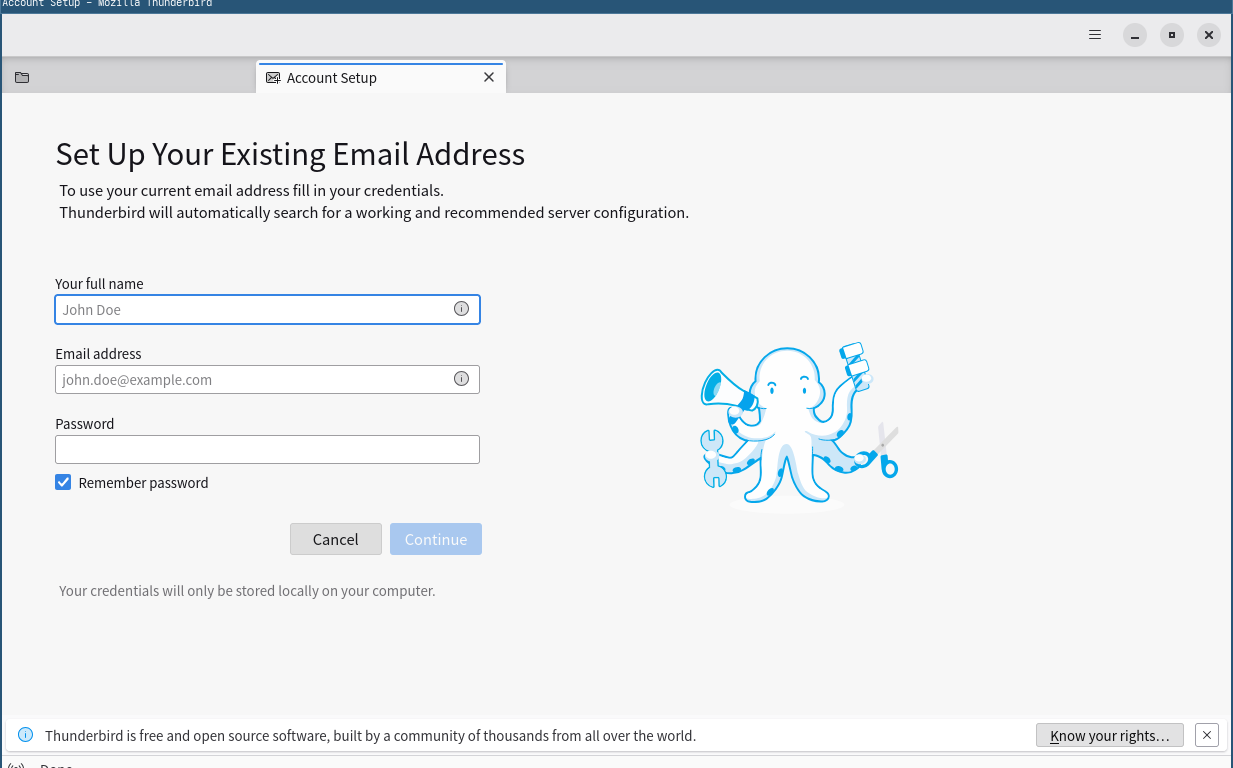Click the Continue button
Image resolution: width=1233 pixels, height=768 pixels.
[436, 539]
